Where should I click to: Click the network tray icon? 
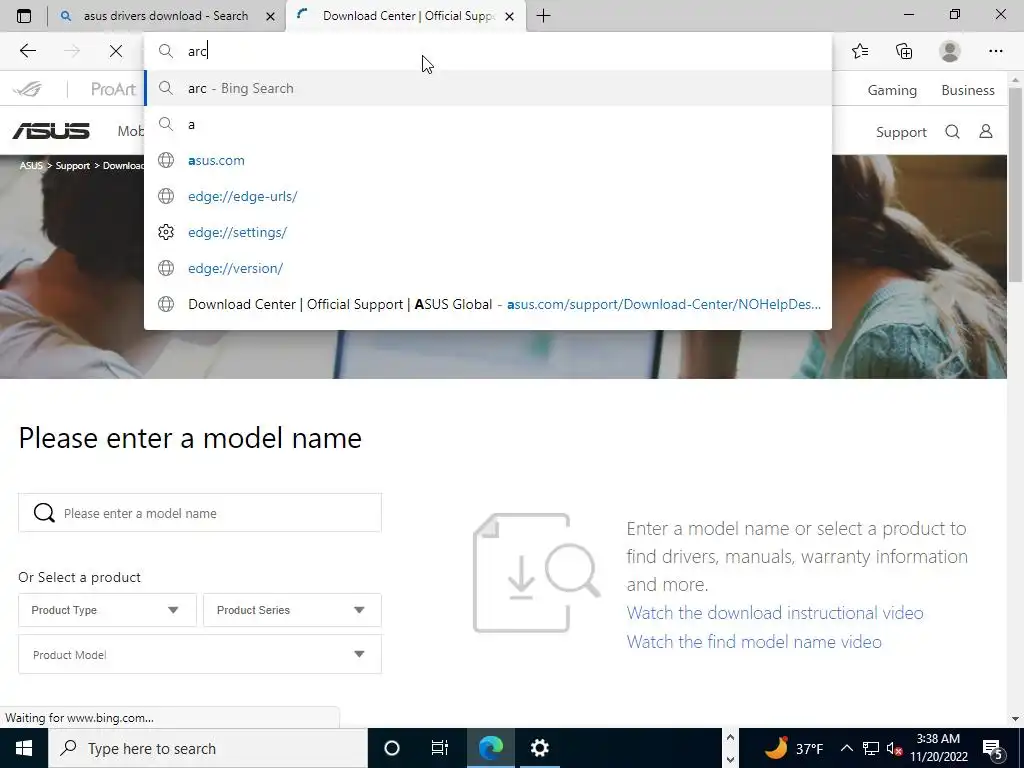click(x=871, y=748)
